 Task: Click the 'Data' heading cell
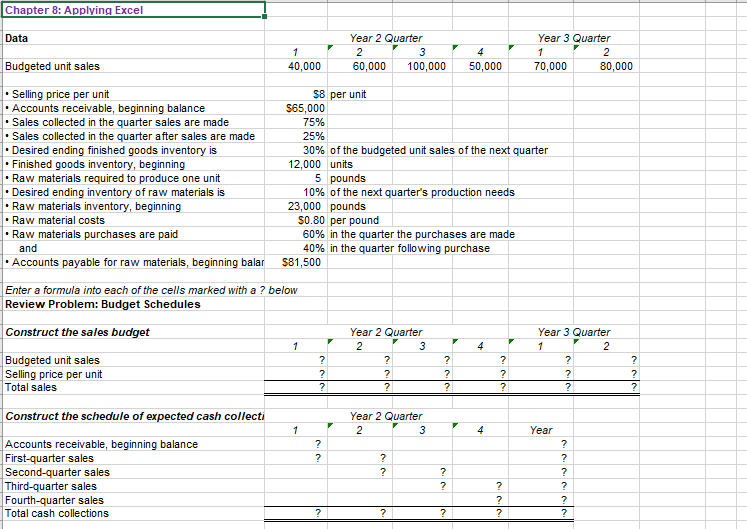click(x=133, y=38)
